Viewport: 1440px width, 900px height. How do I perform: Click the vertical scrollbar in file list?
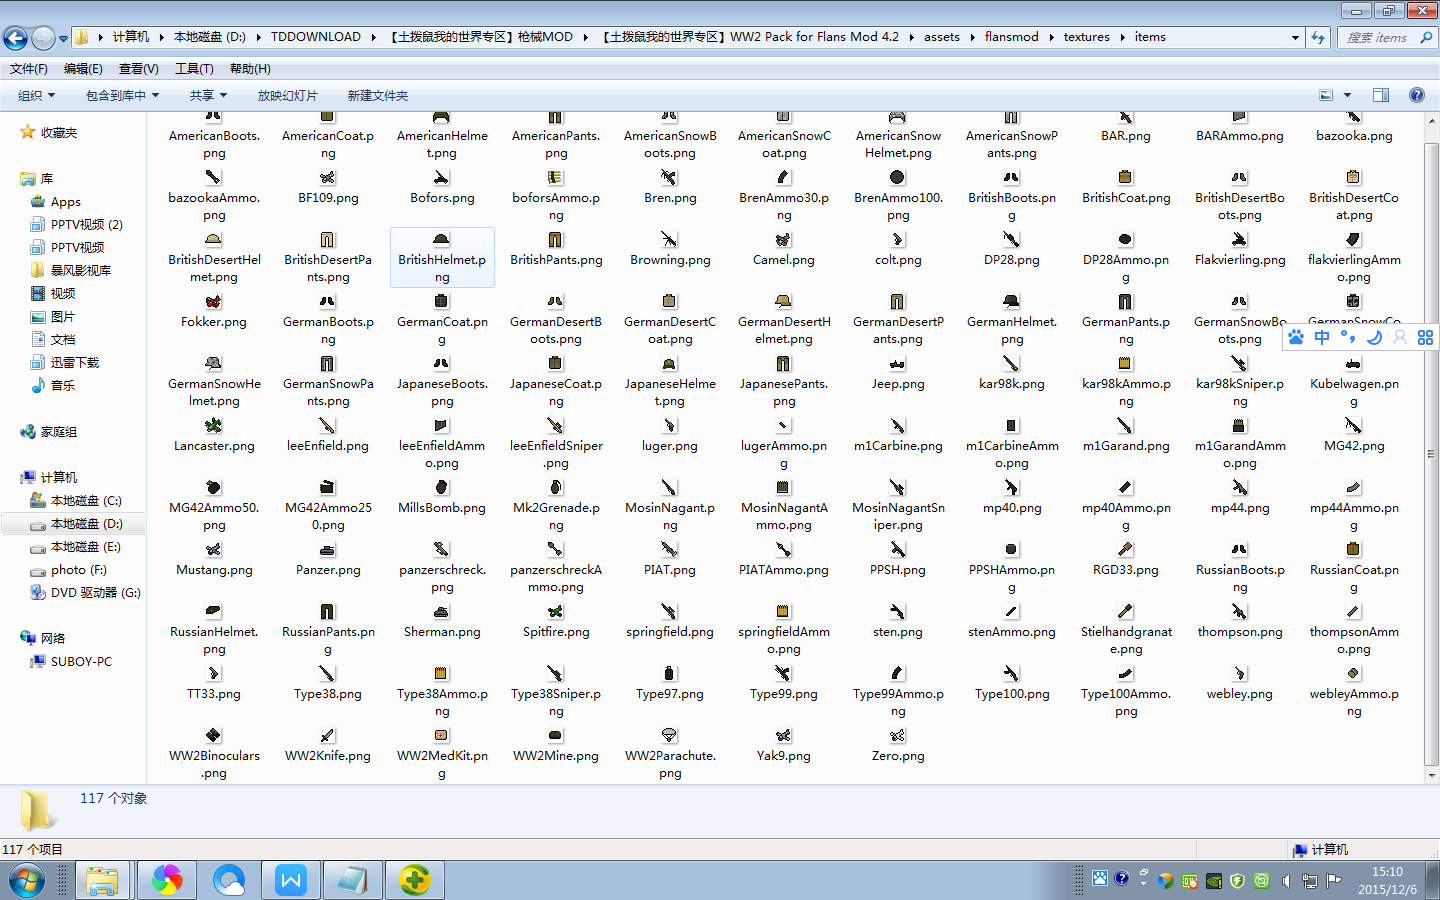point(1432,450)
